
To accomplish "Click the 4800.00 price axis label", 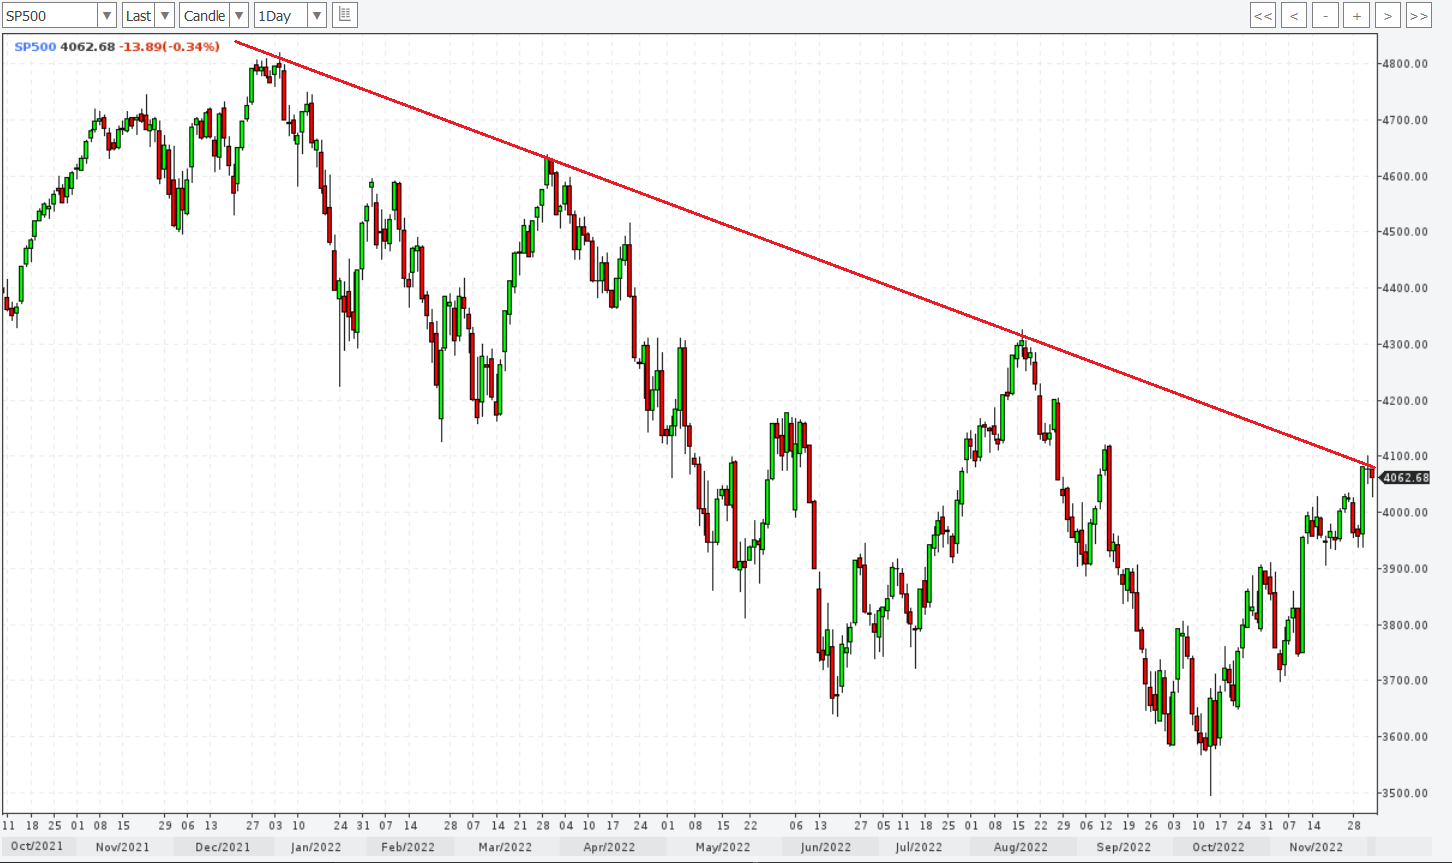I will (1405, 64).
